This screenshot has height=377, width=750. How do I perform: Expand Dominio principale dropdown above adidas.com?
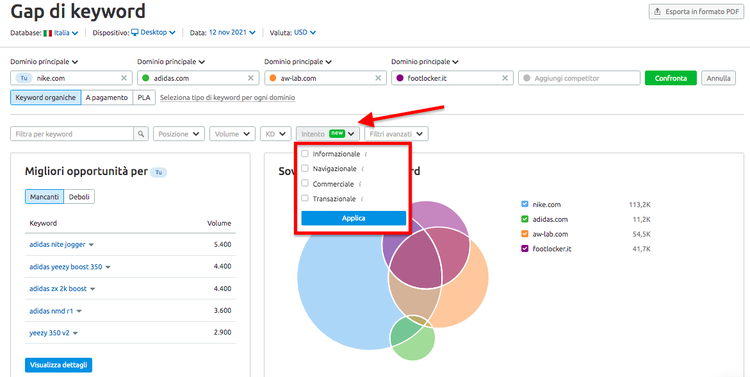click(x=171, y=62)
